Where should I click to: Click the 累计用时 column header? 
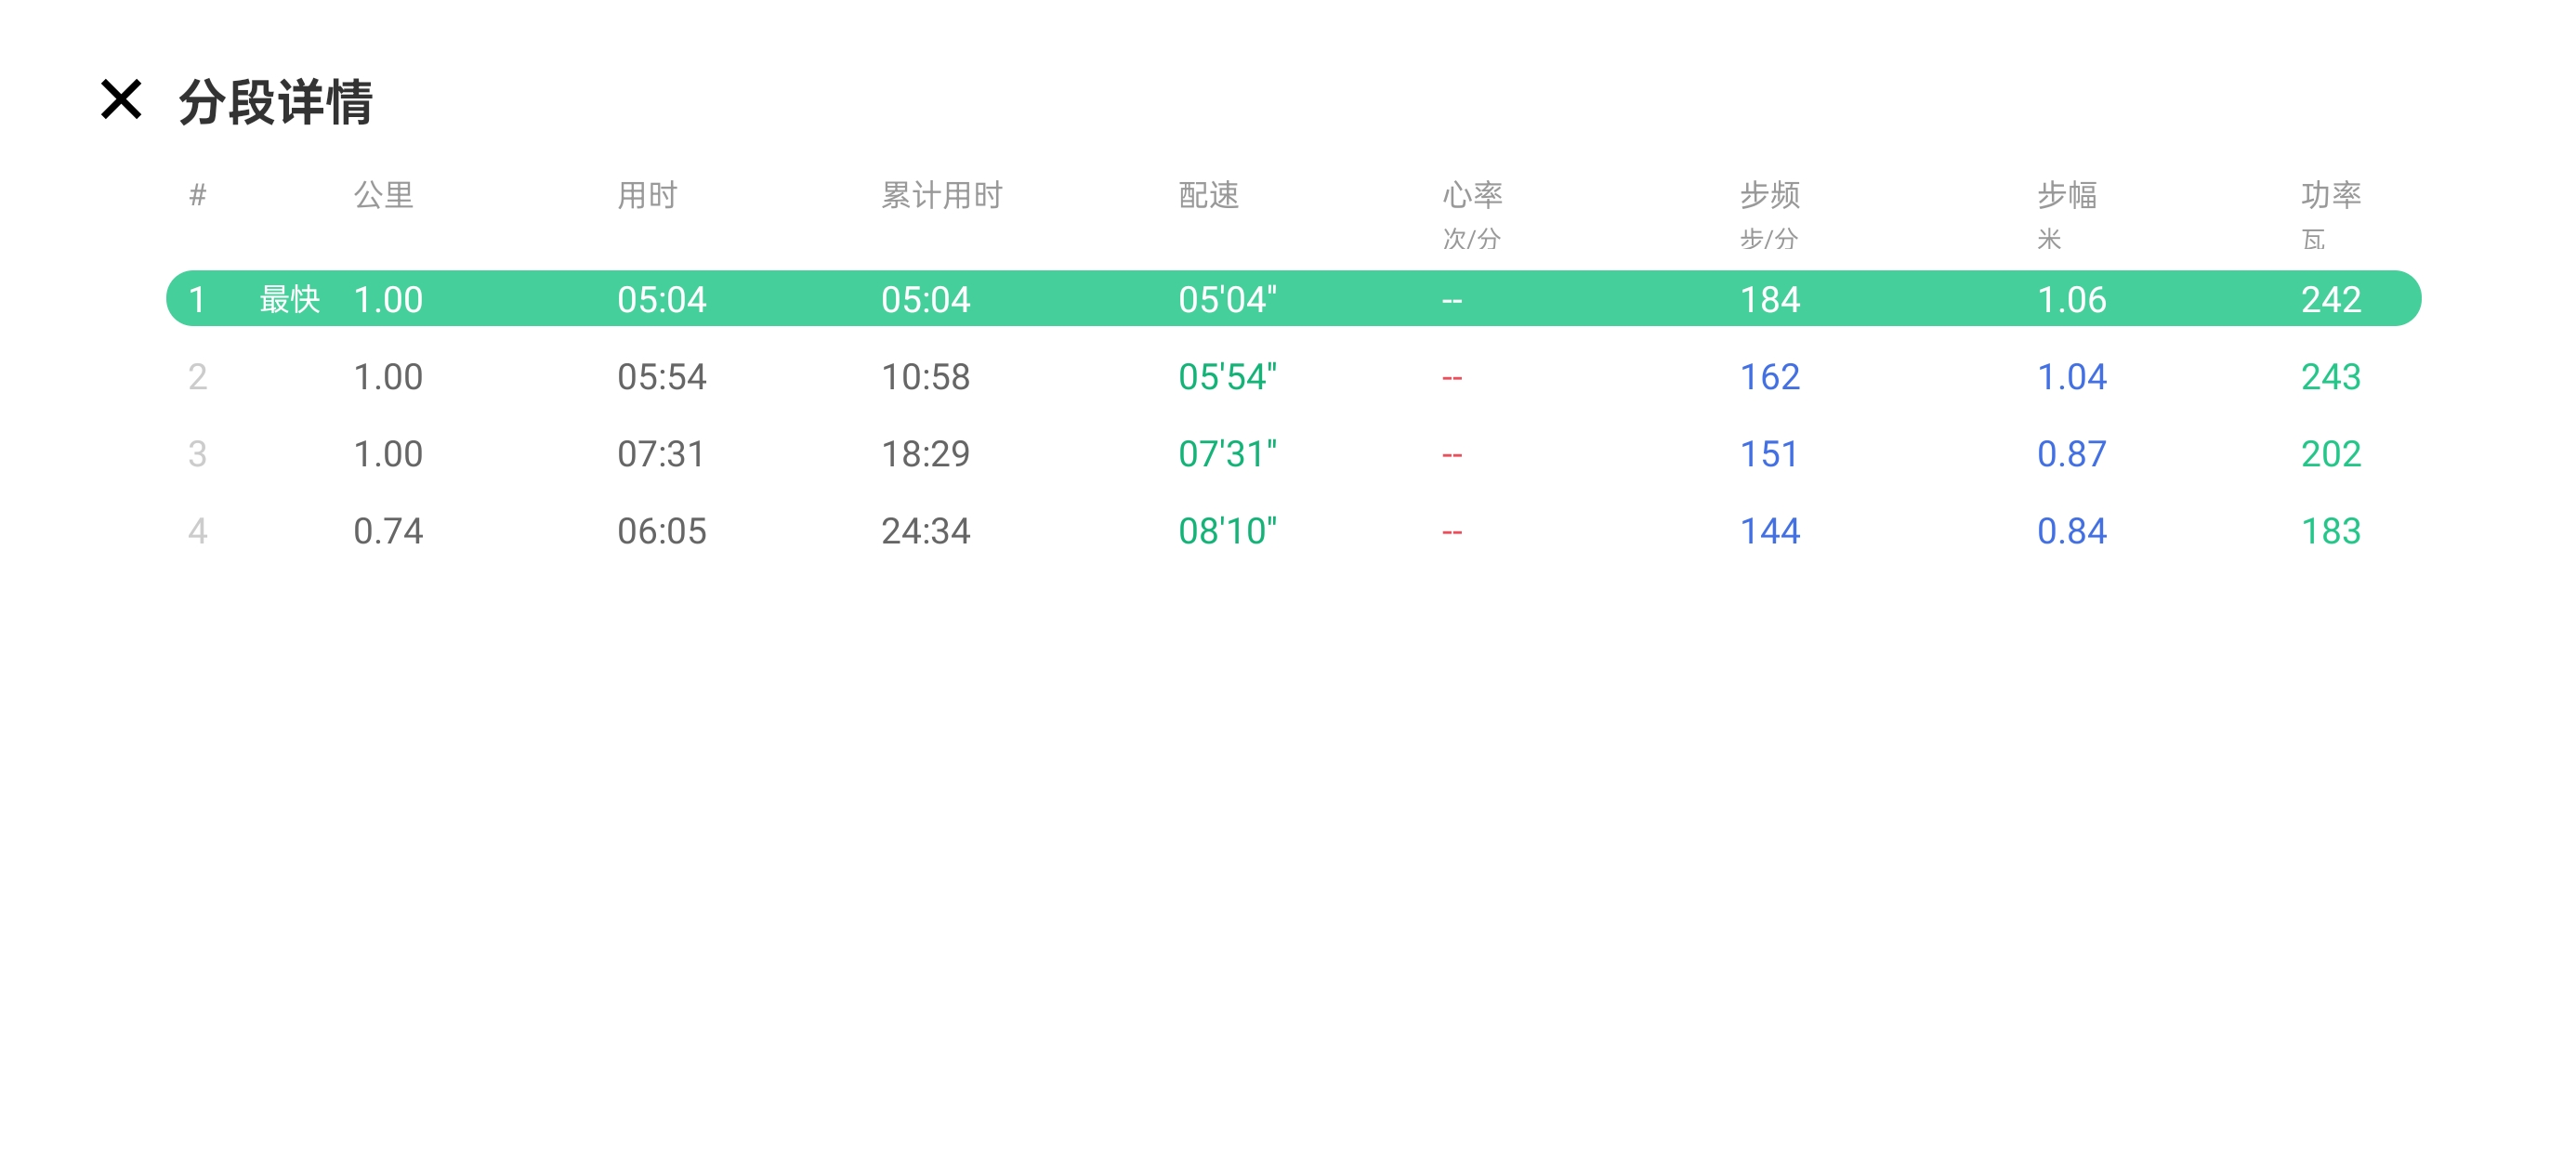coord(941,195)
